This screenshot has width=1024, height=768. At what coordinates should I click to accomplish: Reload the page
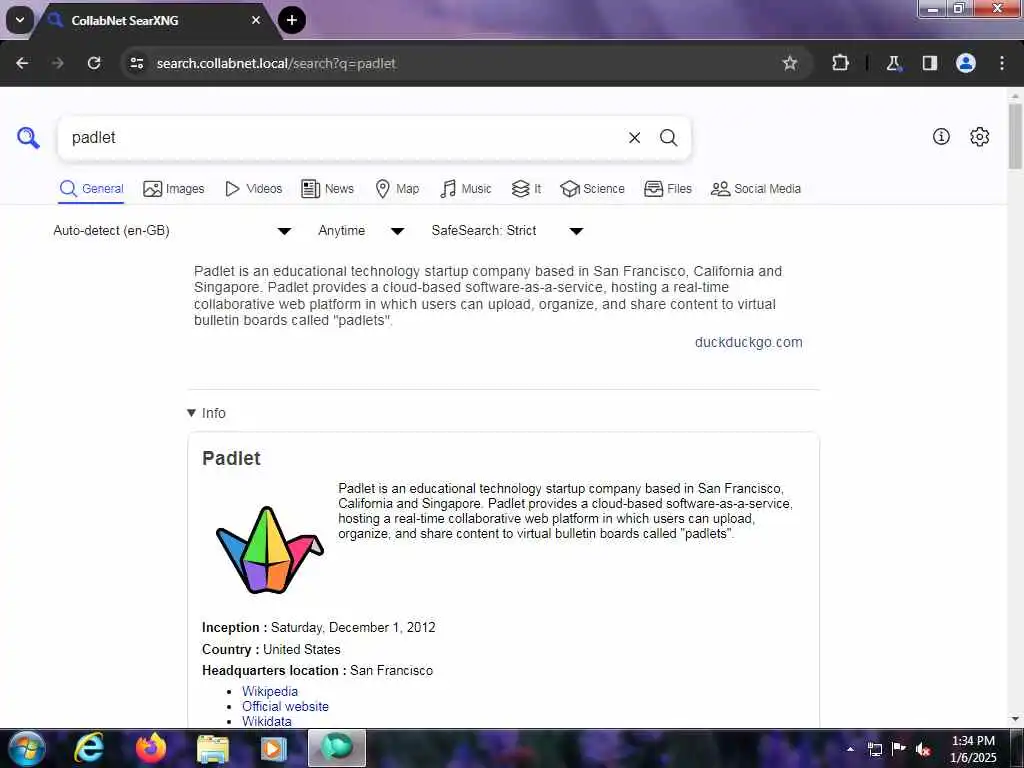[94, 63]
